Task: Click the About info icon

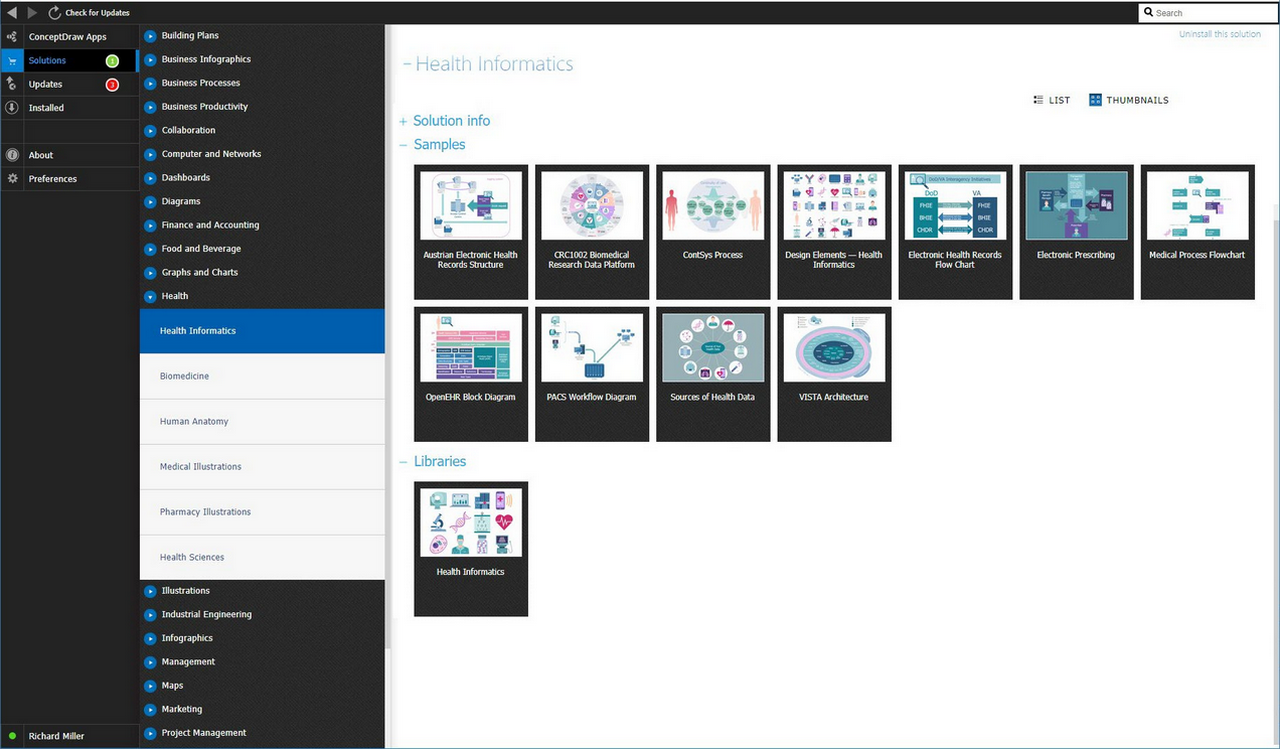Action: coord(12,155)
